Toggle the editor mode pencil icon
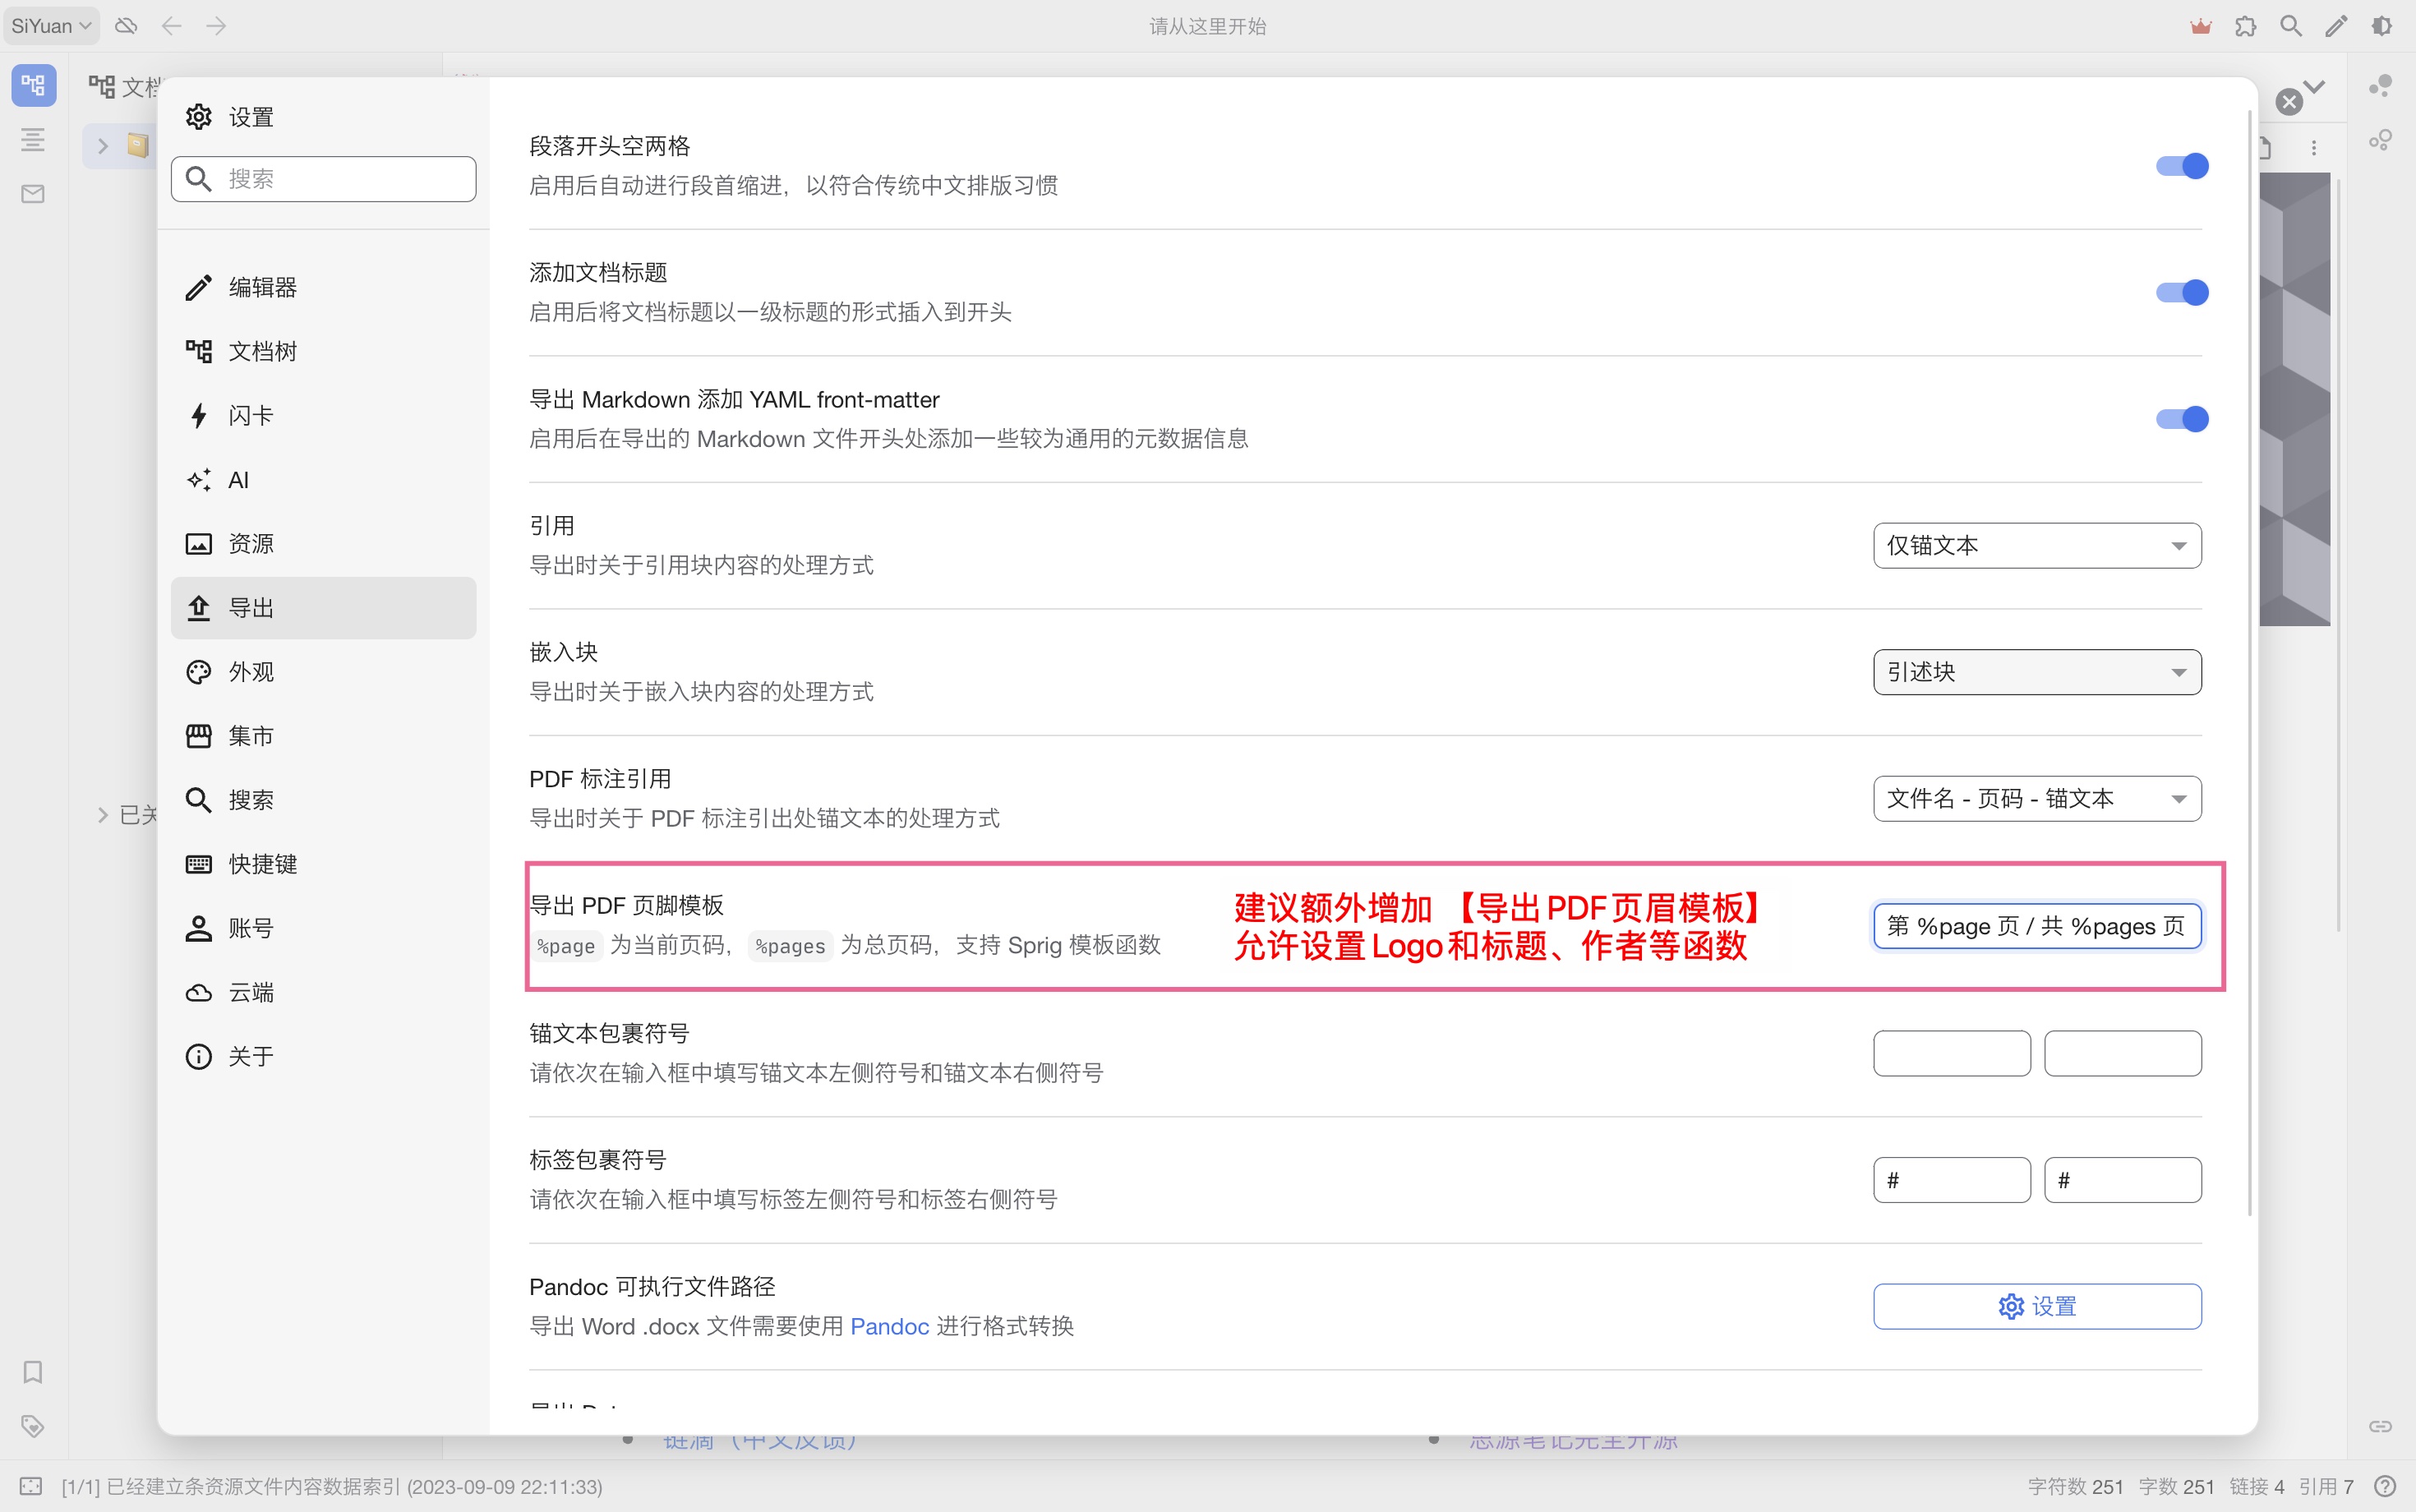 [x=2337, y=26]
